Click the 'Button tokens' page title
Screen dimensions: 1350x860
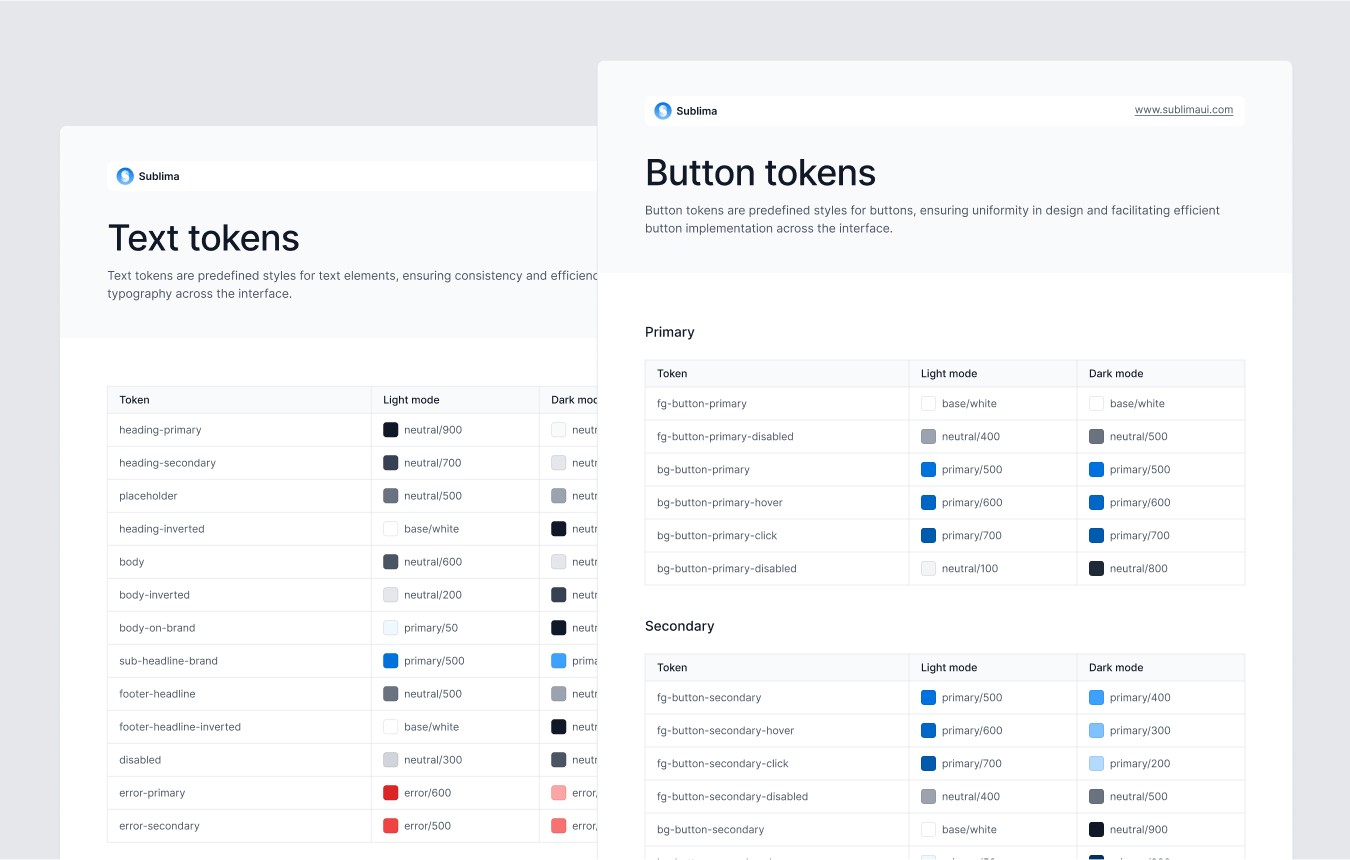coord(760,173)
